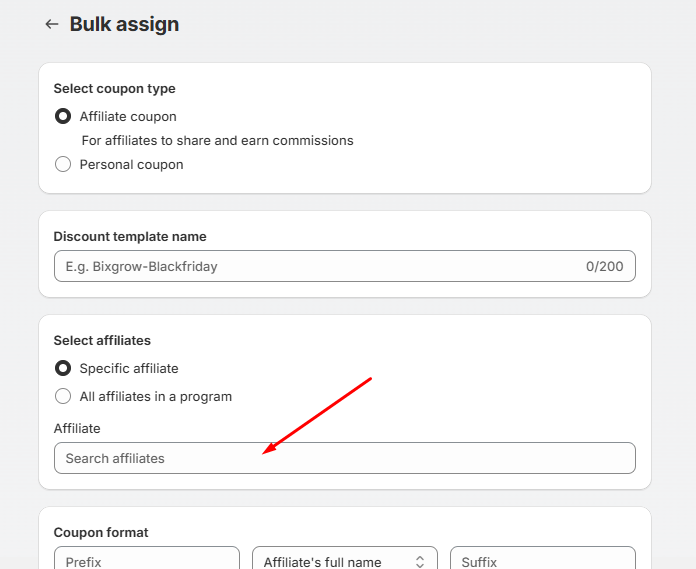Click the 'Select affiliates' section heading

[102, 341]
